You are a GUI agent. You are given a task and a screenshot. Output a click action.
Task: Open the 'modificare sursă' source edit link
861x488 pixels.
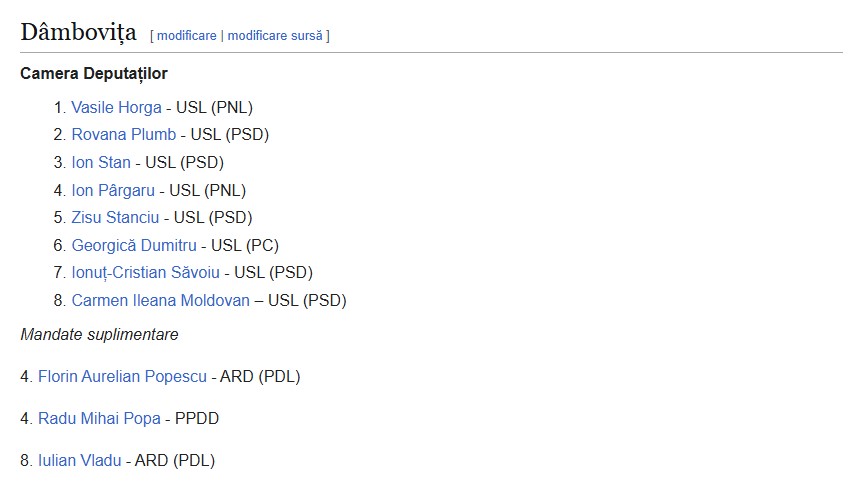click(275, 36)
